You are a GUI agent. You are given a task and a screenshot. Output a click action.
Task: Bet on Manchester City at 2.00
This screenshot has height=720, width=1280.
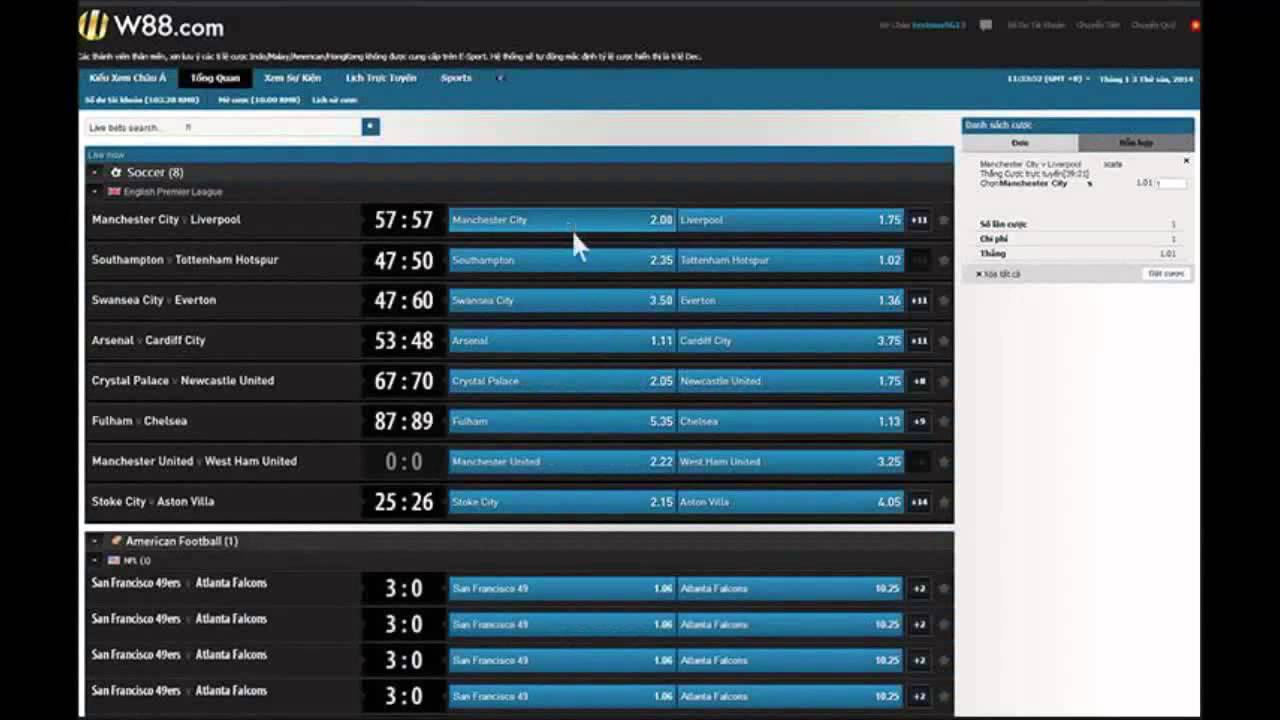[562, 220]
